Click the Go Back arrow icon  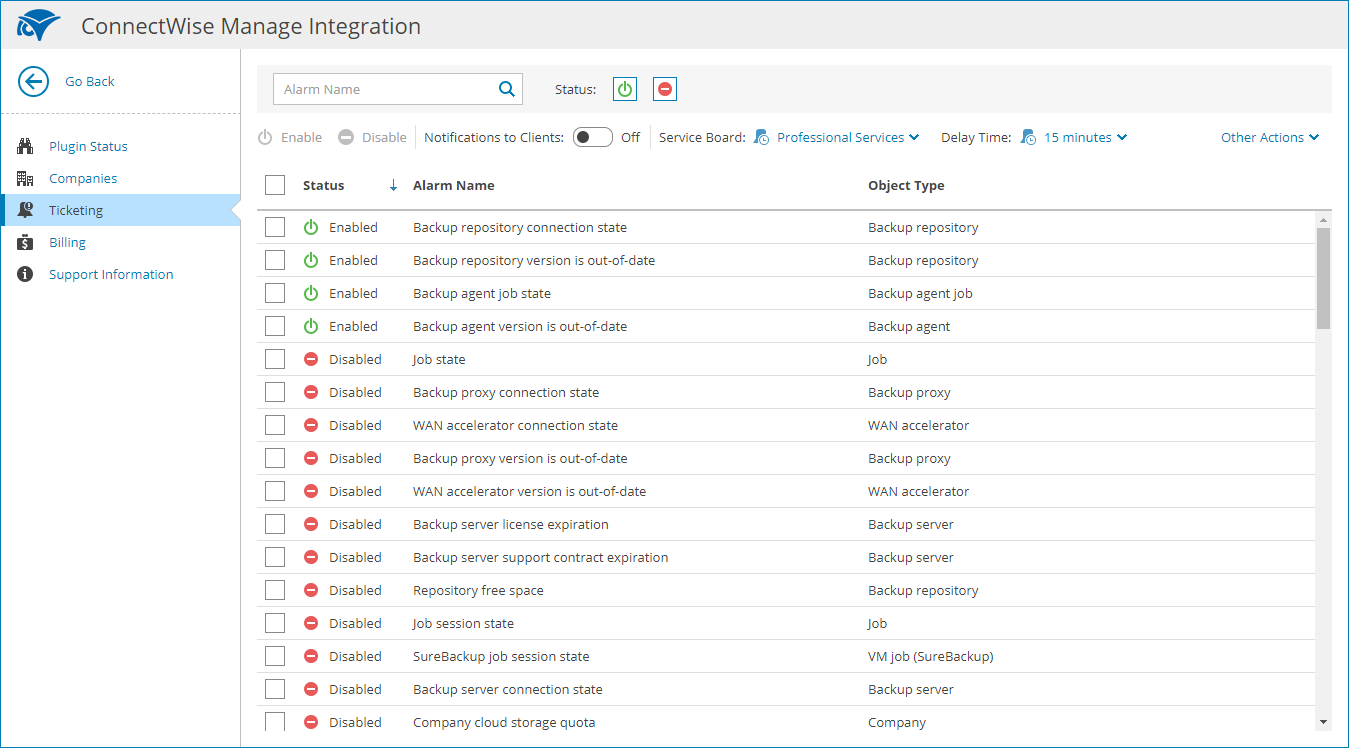34,82
